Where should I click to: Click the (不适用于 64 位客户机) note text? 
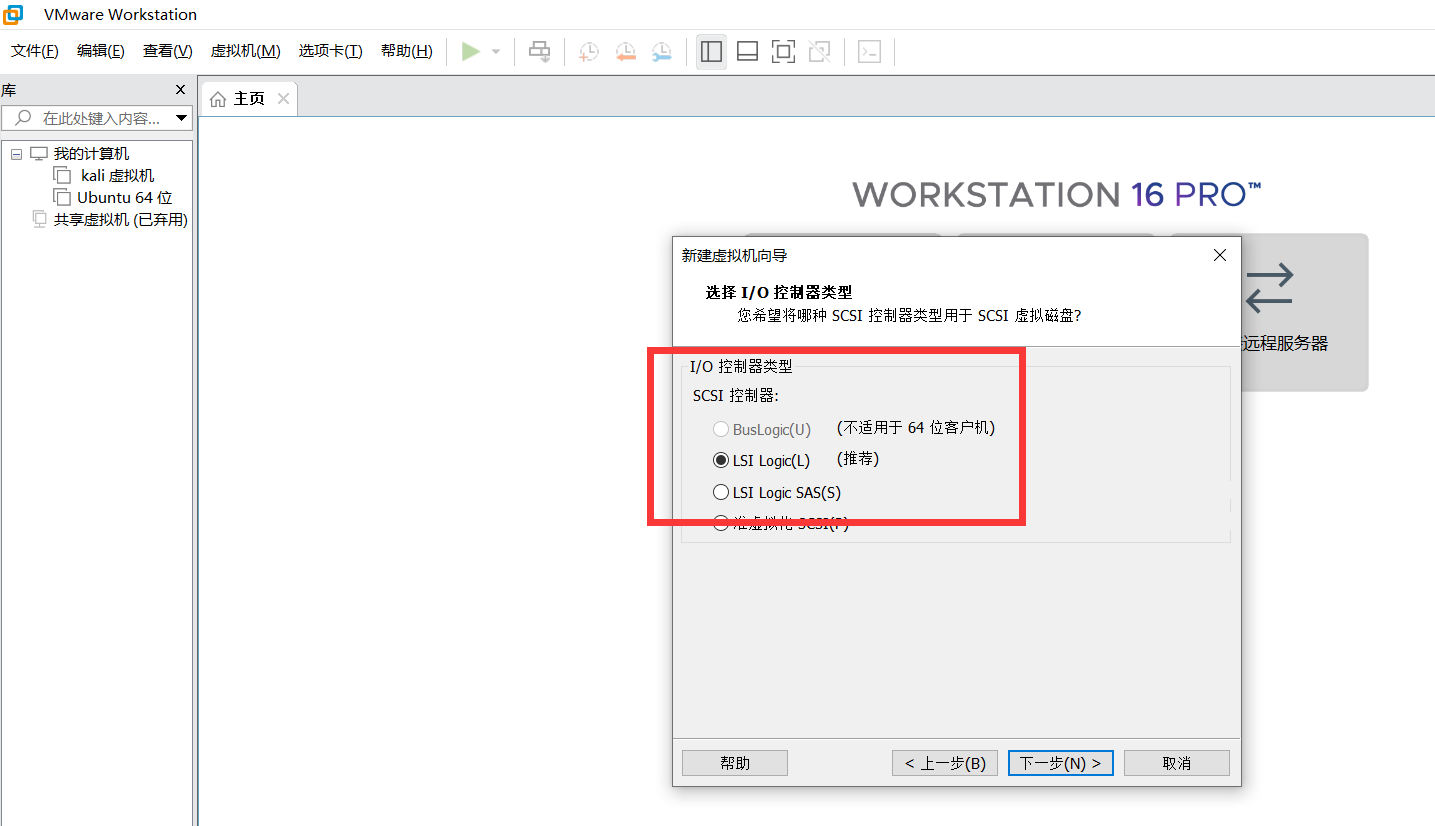click(x=916, y=428)
